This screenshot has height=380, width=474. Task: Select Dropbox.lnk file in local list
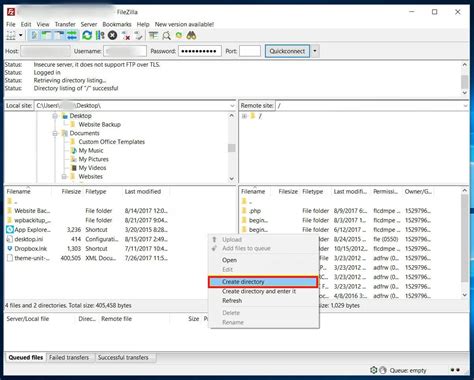[x=87, y=249]
